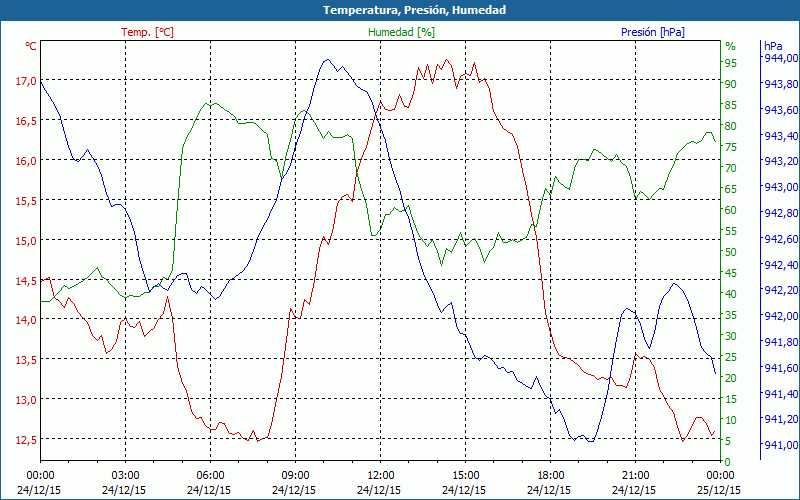This screenshot has width=800, height=500.
Task: Click the '21:00' time axis label
Action: click(x=636, y=475)
